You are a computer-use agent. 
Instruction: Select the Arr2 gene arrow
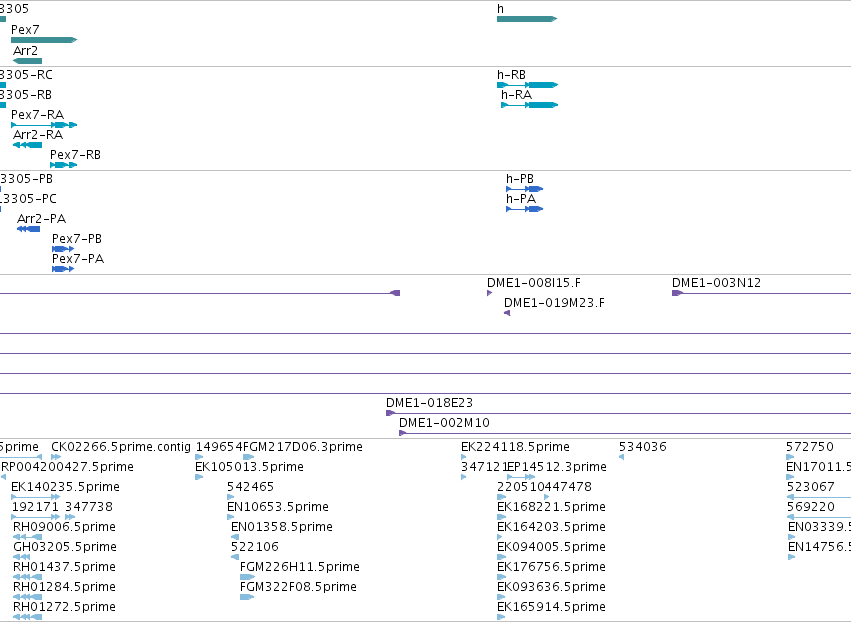(x=27, y=61)
